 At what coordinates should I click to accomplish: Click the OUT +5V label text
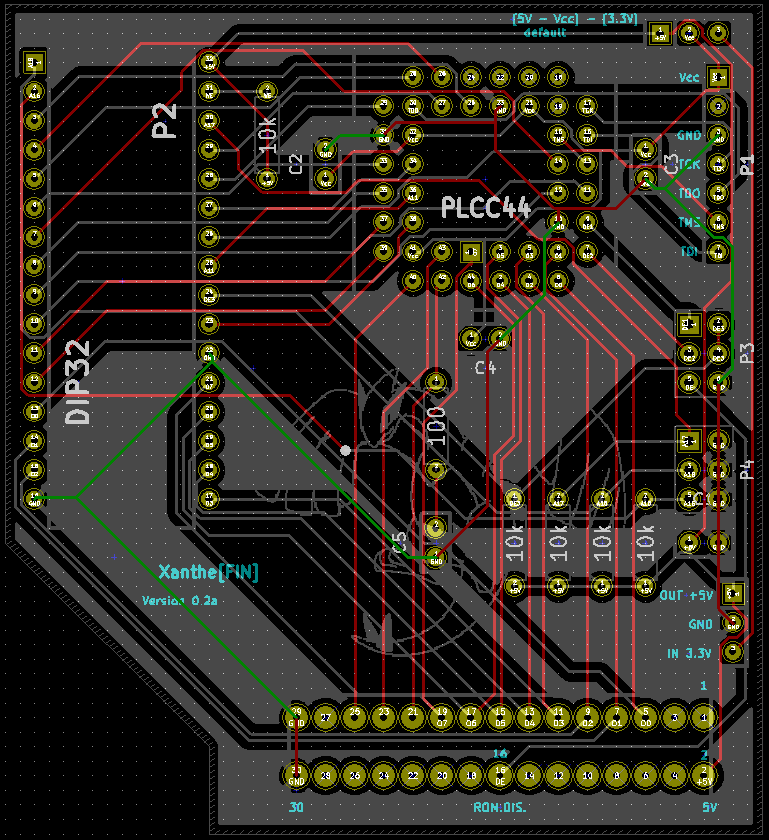[687, 595]
